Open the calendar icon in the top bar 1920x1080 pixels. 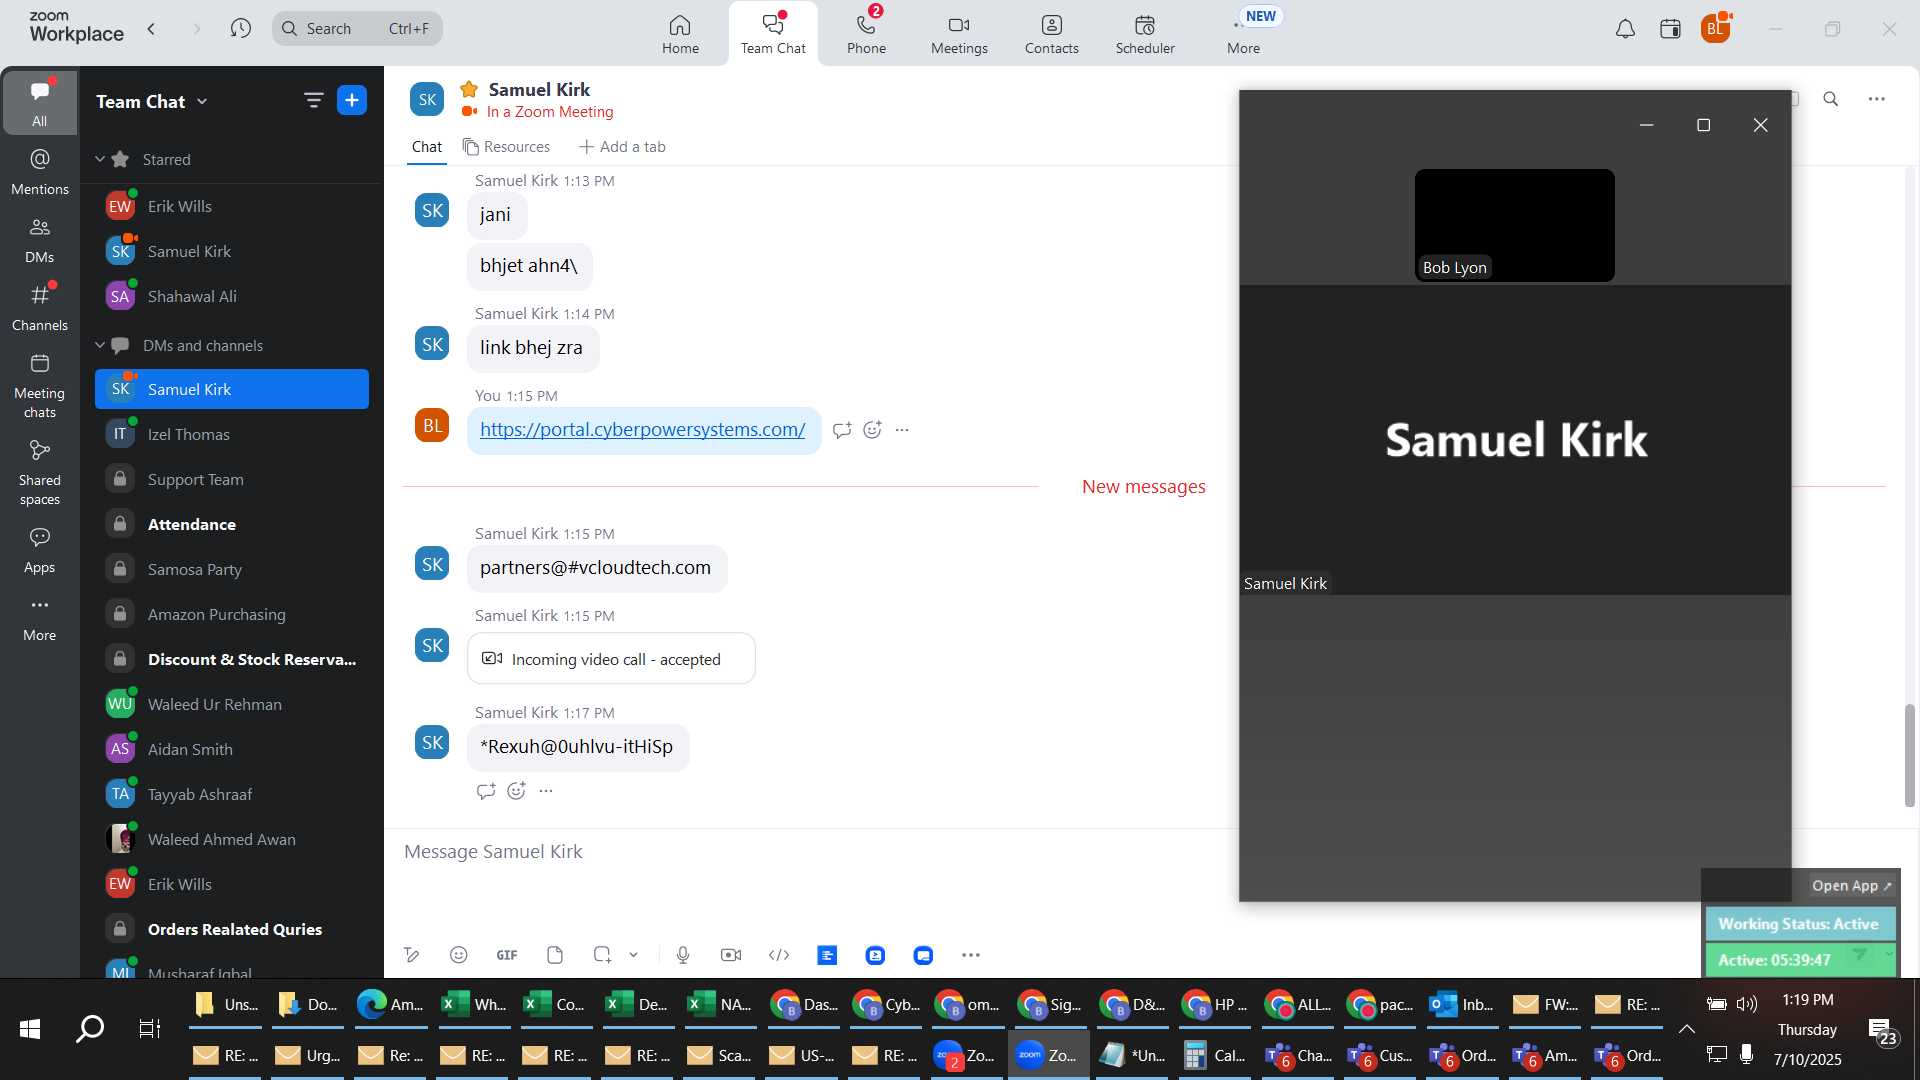[x=1670, y=29]
